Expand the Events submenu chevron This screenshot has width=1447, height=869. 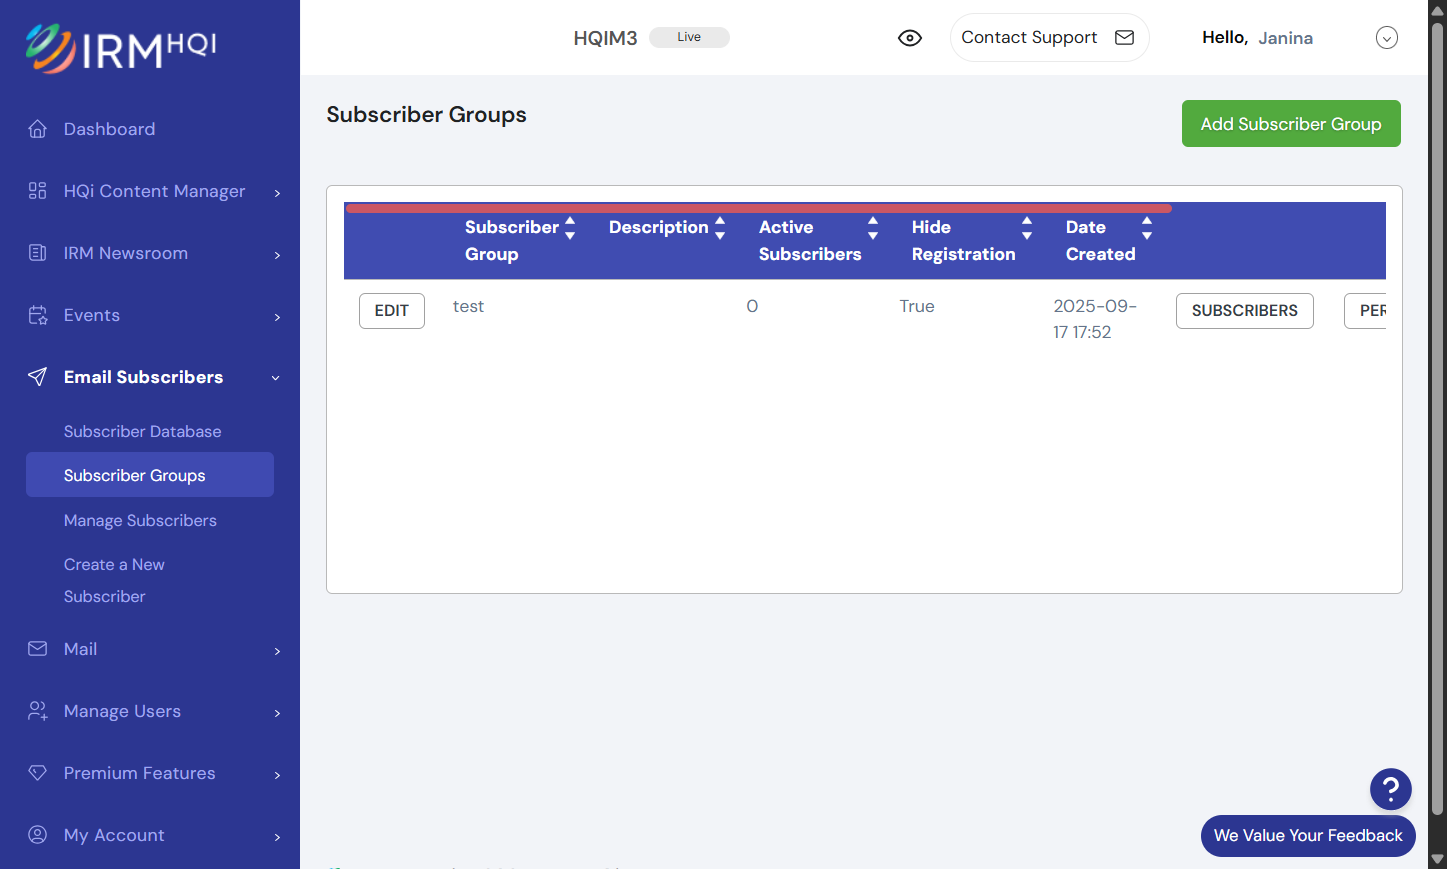[277, 316]
